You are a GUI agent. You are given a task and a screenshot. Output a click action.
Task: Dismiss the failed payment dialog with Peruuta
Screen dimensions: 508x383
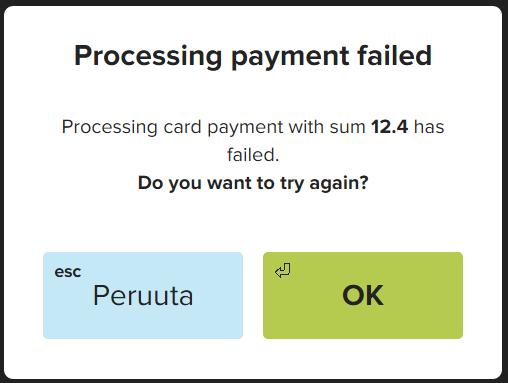[x=143, y=295]
